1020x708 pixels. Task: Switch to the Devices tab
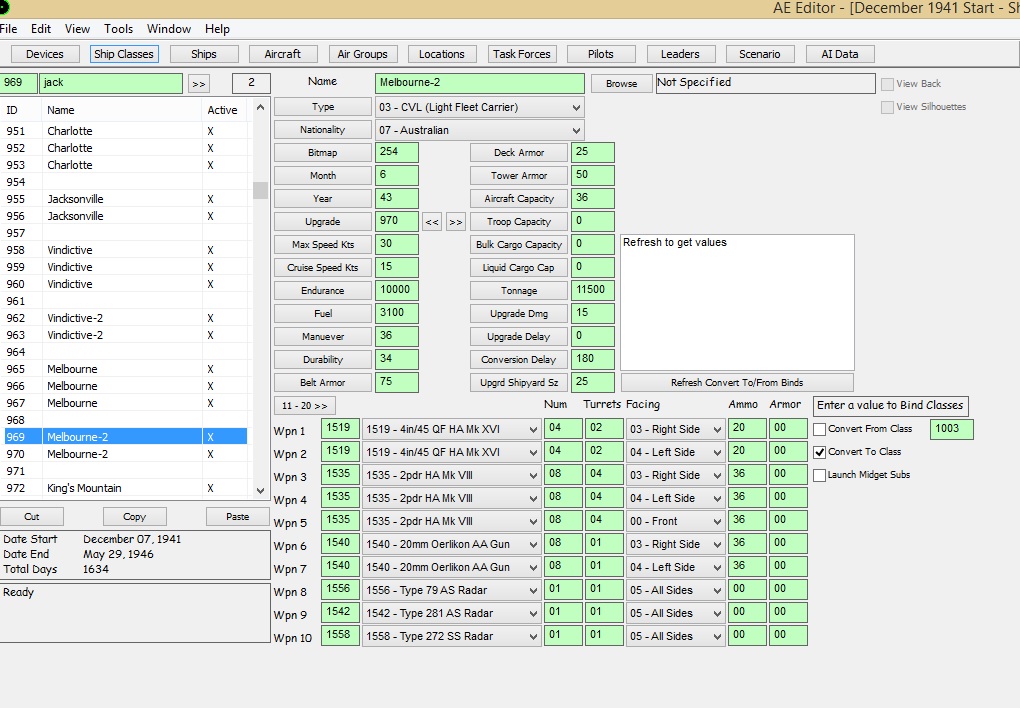45,54
